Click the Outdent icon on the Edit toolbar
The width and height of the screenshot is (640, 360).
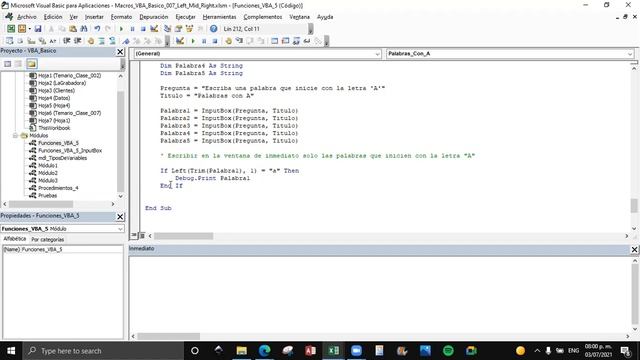tap(78, 41)
